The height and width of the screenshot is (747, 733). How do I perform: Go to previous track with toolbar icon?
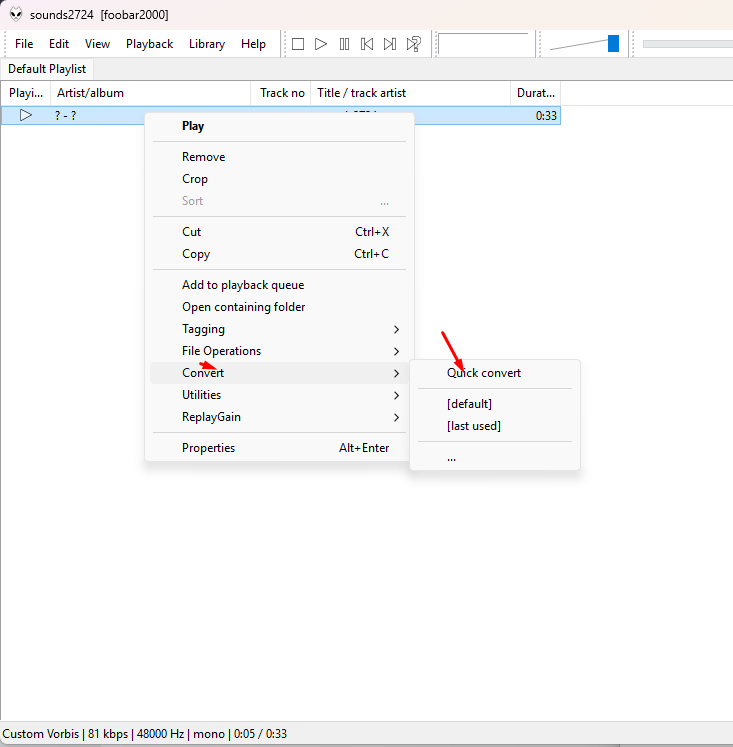pyautogui.click(x=367, y=44)
